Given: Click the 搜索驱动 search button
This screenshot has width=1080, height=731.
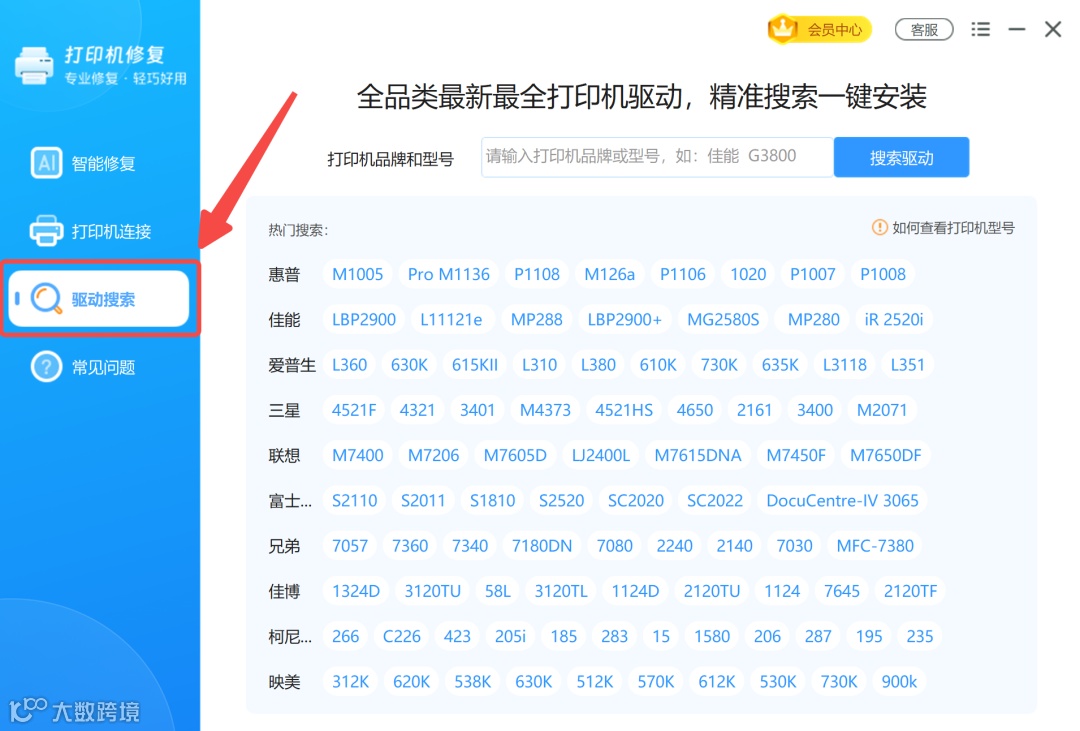Looking at the screenshot, I should [x=901, y=157].
